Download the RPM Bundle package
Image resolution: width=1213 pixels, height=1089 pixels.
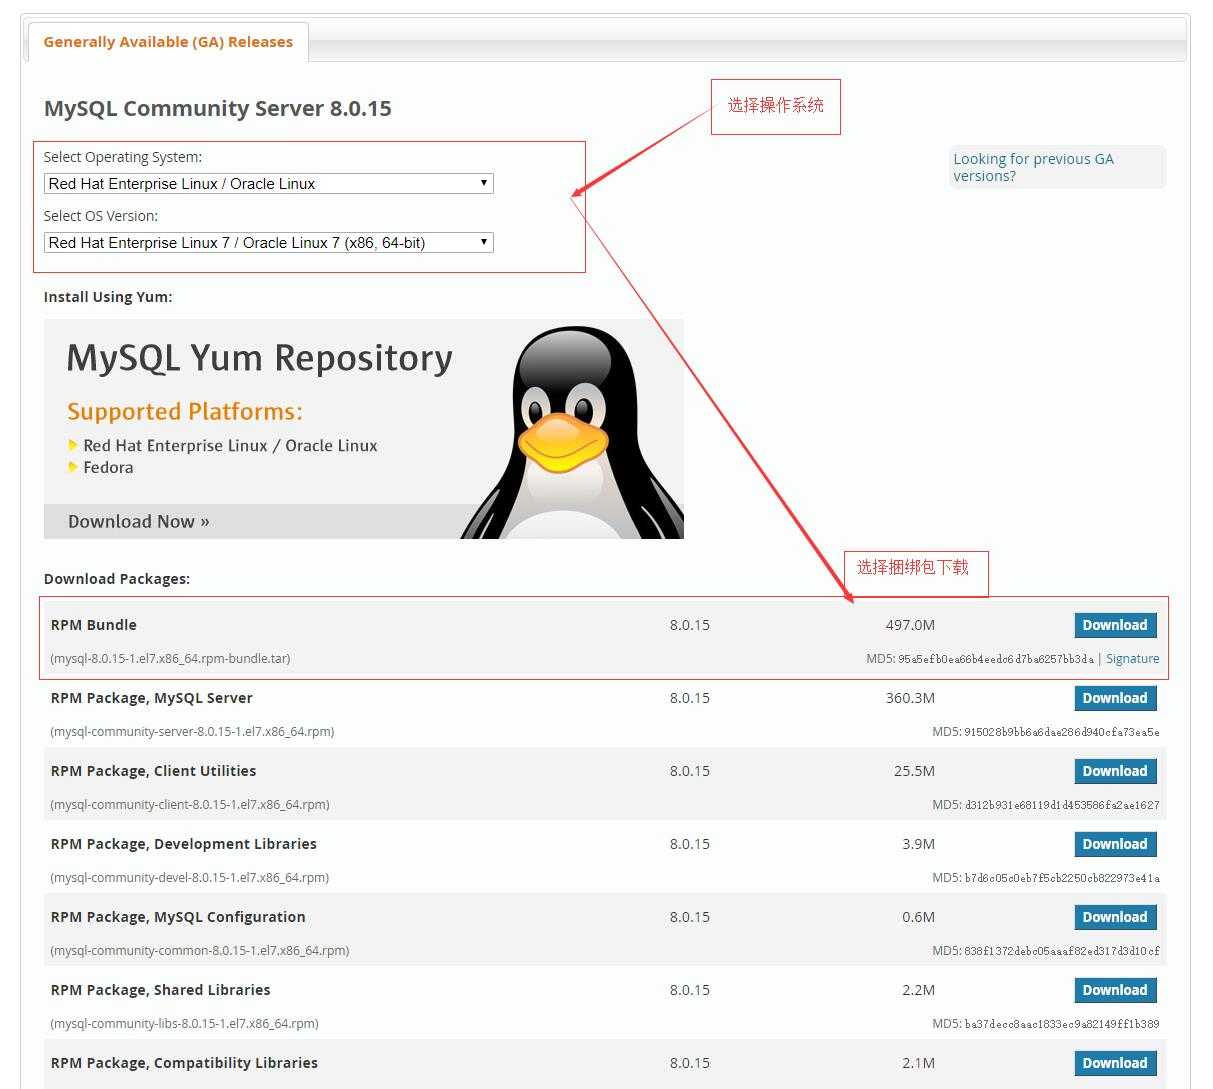tap(1115, 625)
